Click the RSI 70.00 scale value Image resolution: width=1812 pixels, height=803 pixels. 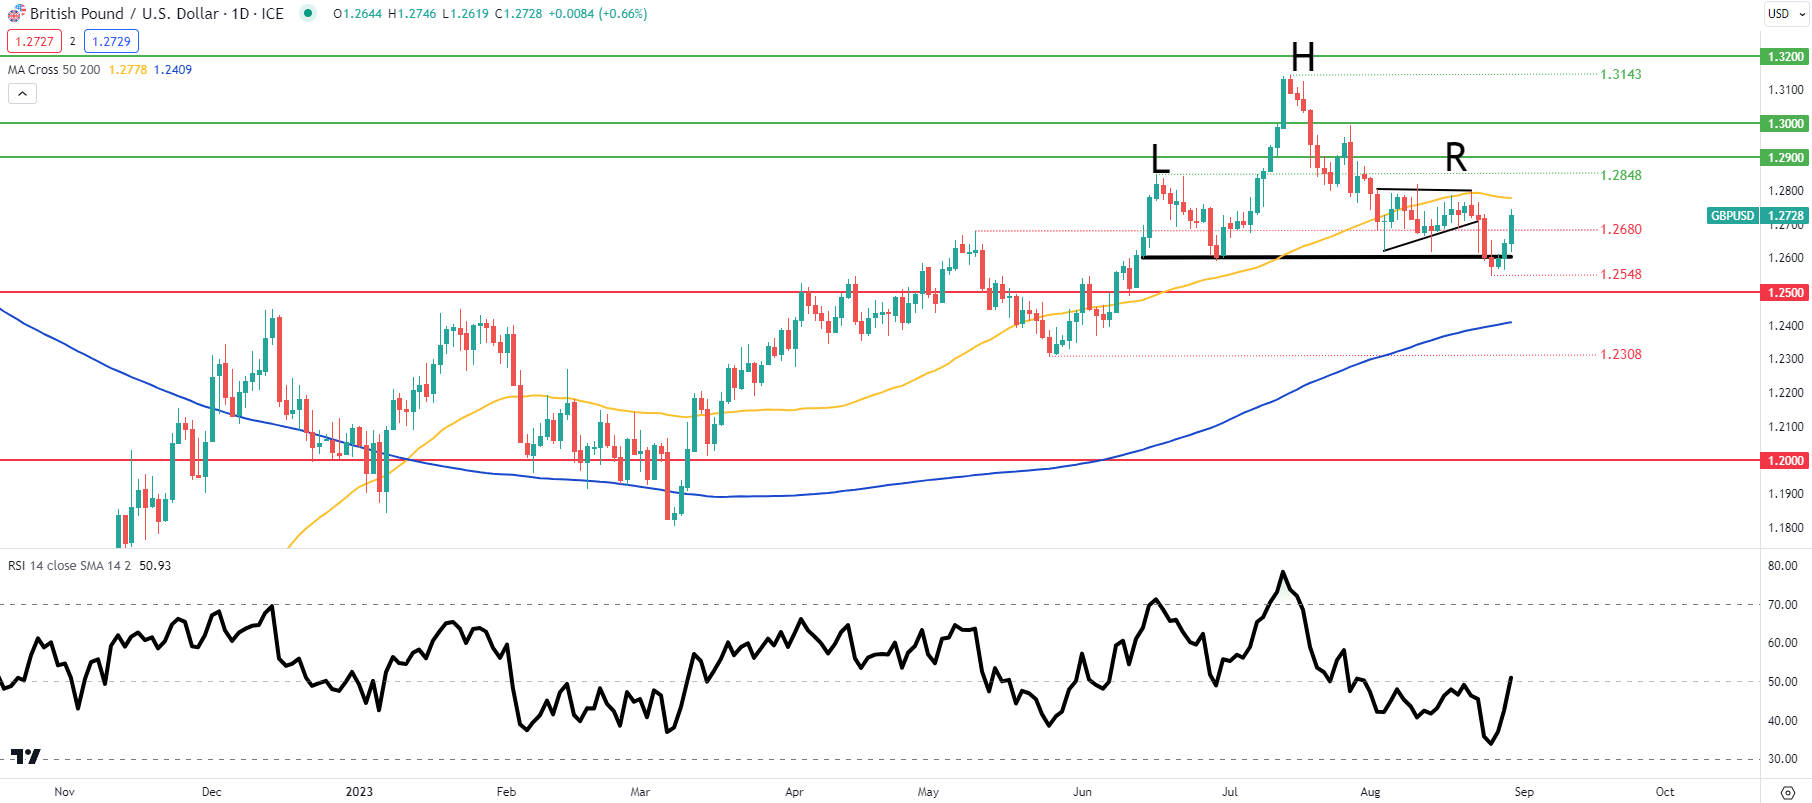[1783, 604]
